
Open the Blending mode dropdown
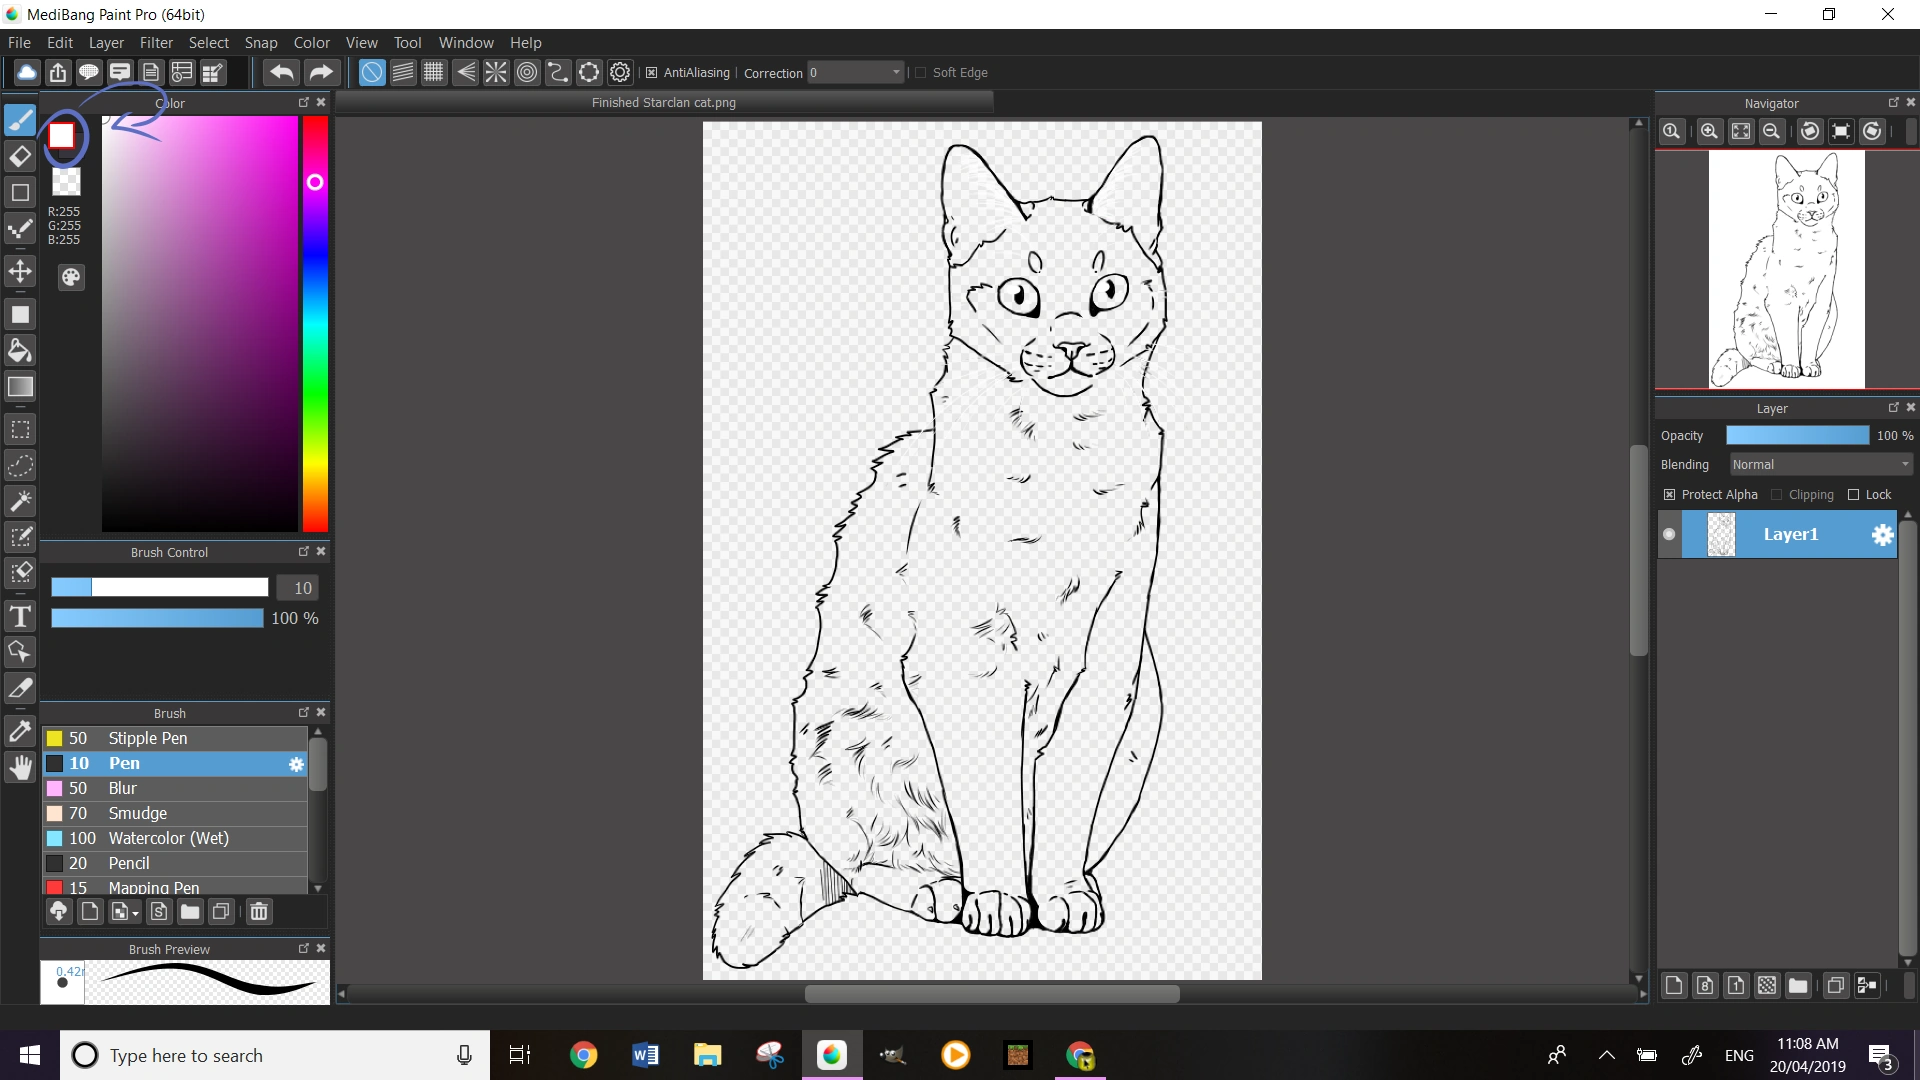click(x=1820, y=465)
